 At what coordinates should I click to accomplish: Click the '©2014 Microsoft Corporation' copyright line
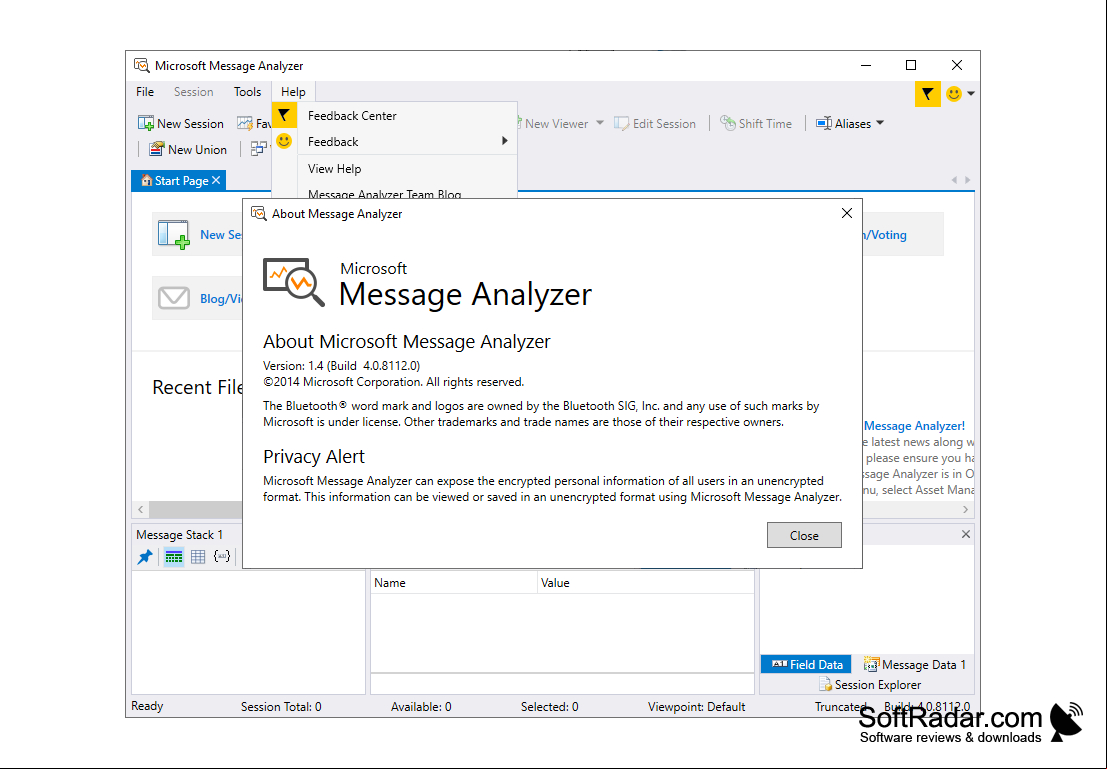[x=394, y=382]
